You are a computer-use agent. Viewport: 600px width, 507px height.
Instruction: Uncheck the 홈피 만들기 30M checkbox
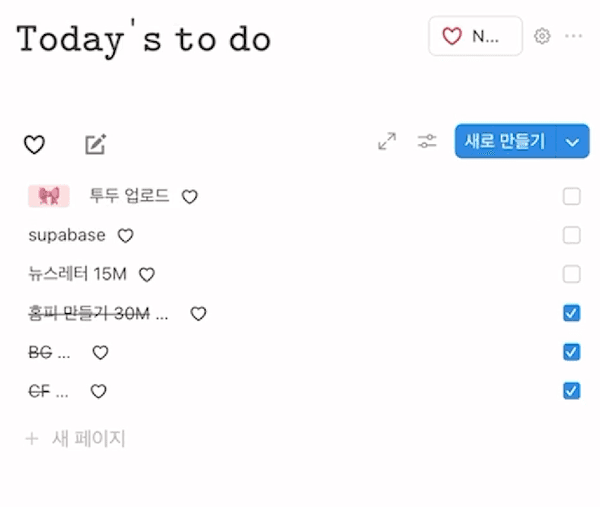coord(571,314)
